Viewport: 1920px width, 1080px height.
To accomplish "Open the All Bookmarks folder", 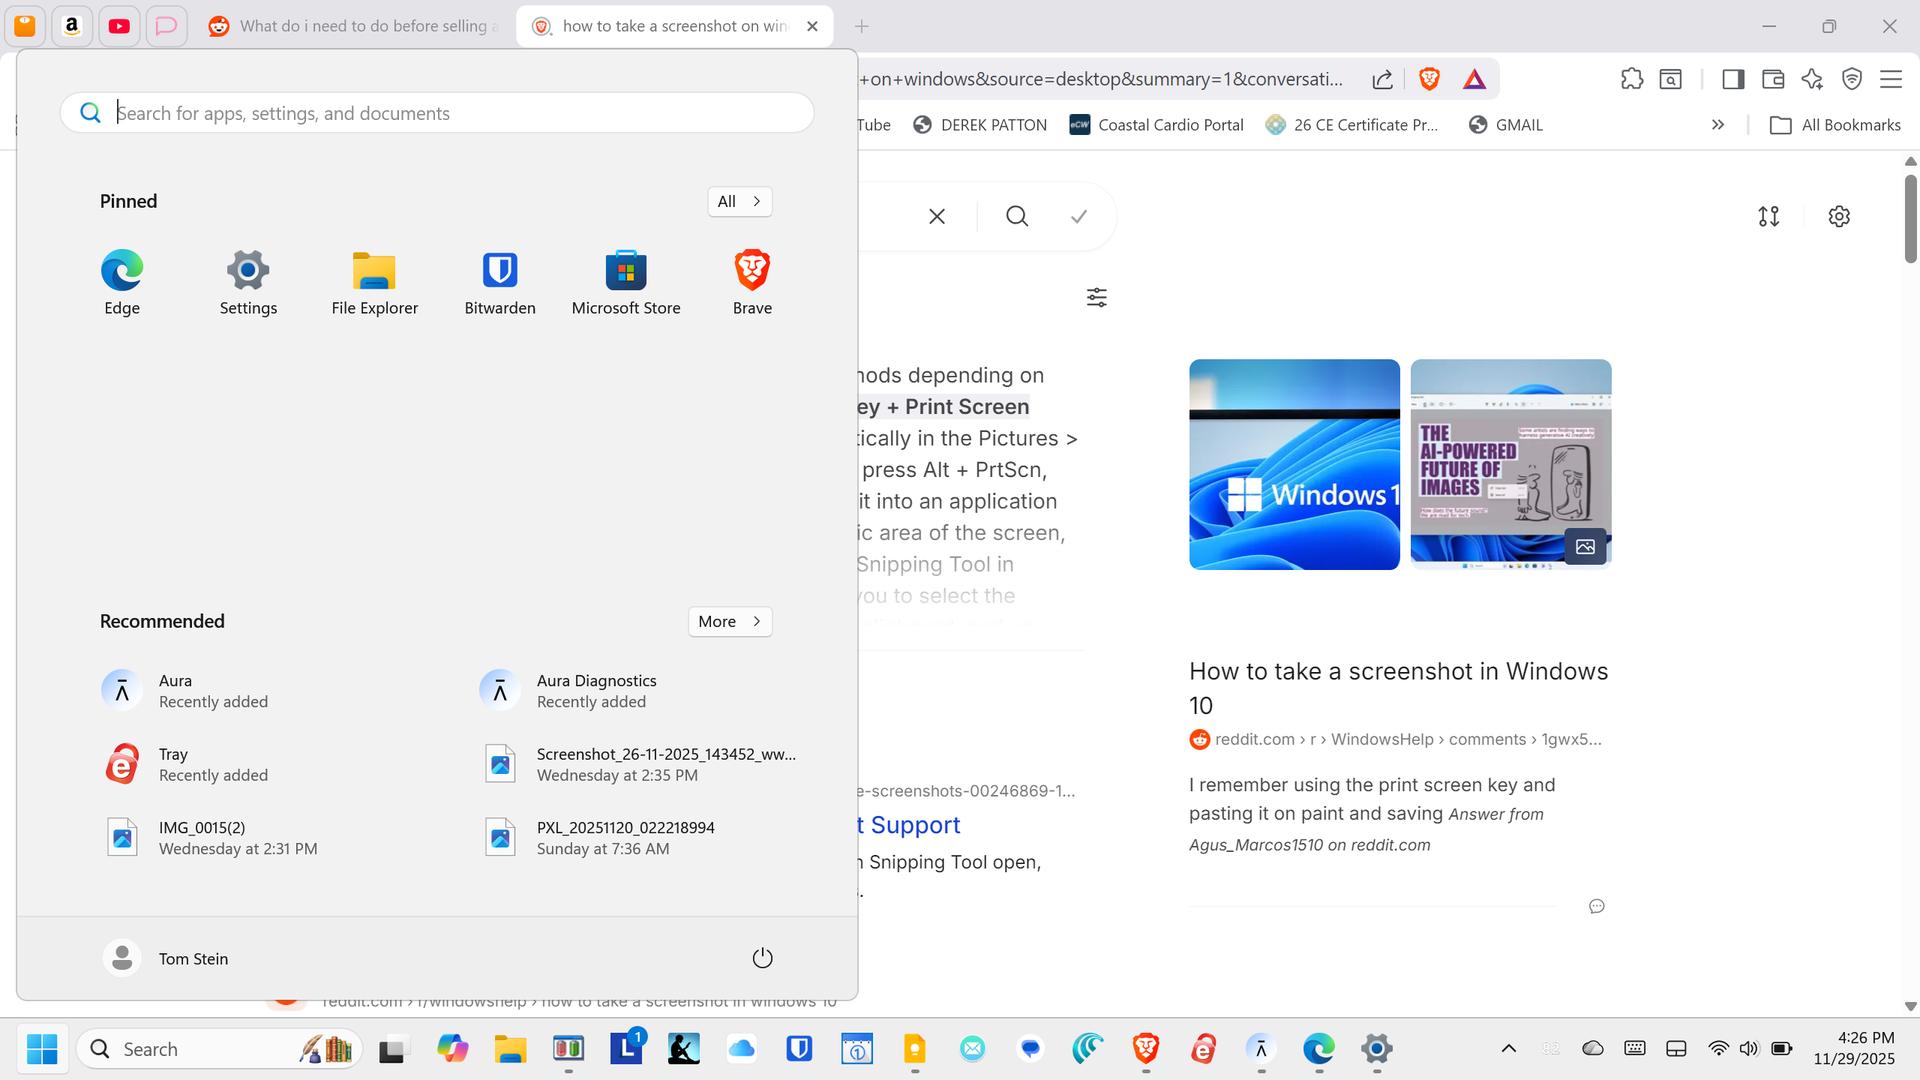I will tap(1835, 125).
